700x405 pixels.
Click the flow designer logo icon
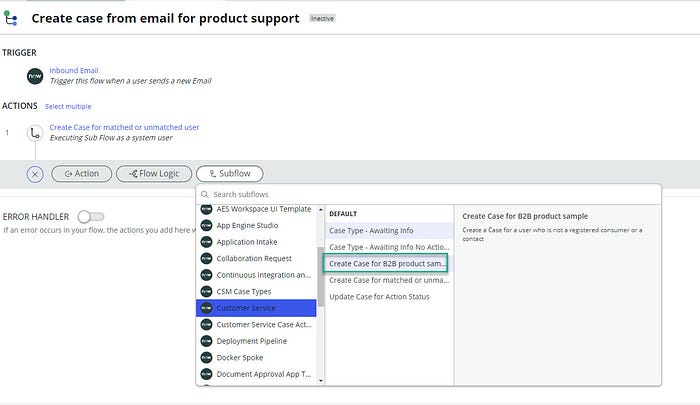click(11, 18)
